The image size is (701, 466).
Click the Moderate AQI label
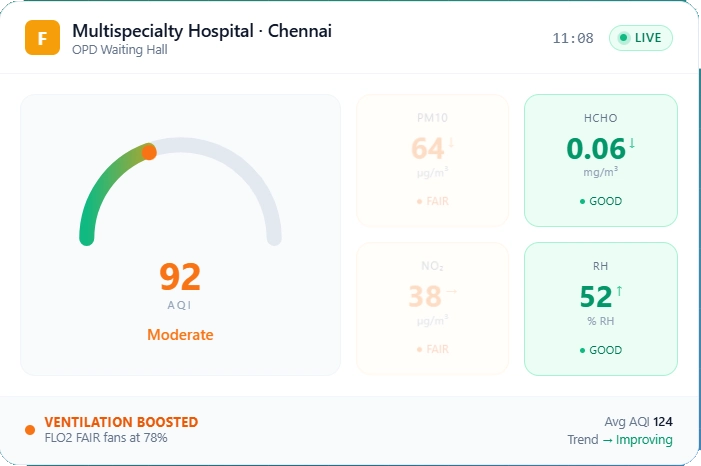180,335
